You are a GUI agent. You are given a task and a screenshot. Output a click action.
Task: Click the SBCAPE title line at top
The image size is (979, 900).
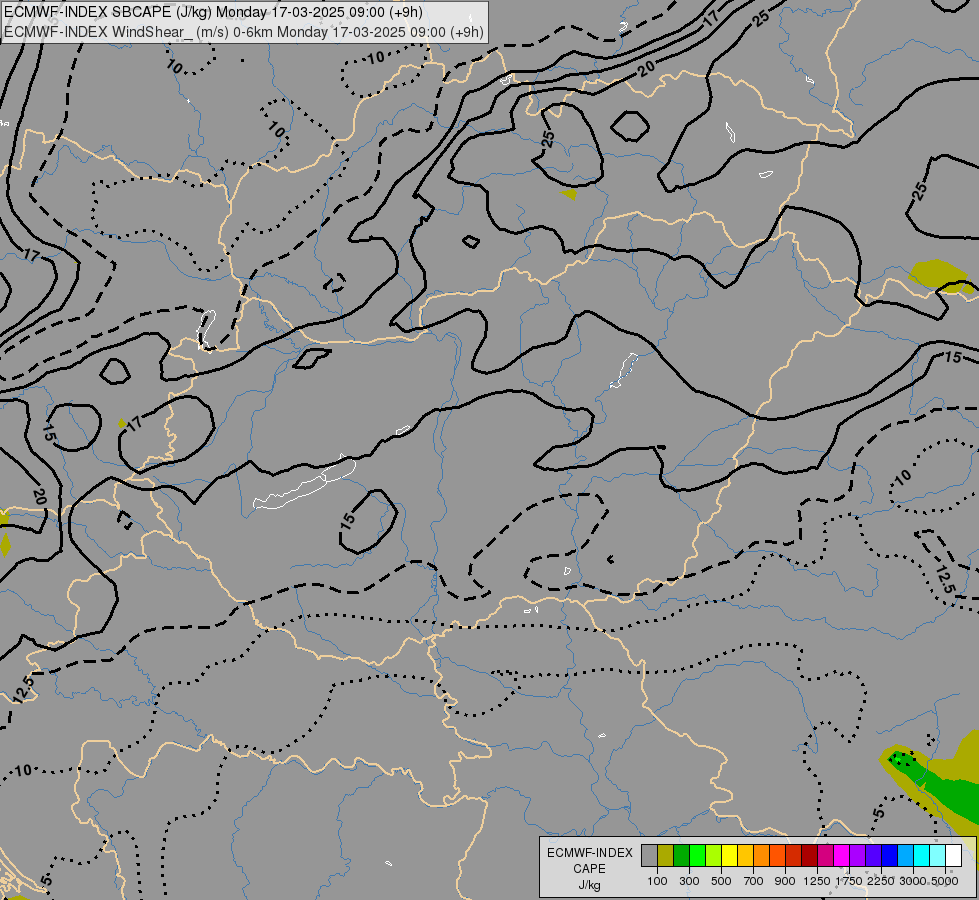[x=213, y=12]
